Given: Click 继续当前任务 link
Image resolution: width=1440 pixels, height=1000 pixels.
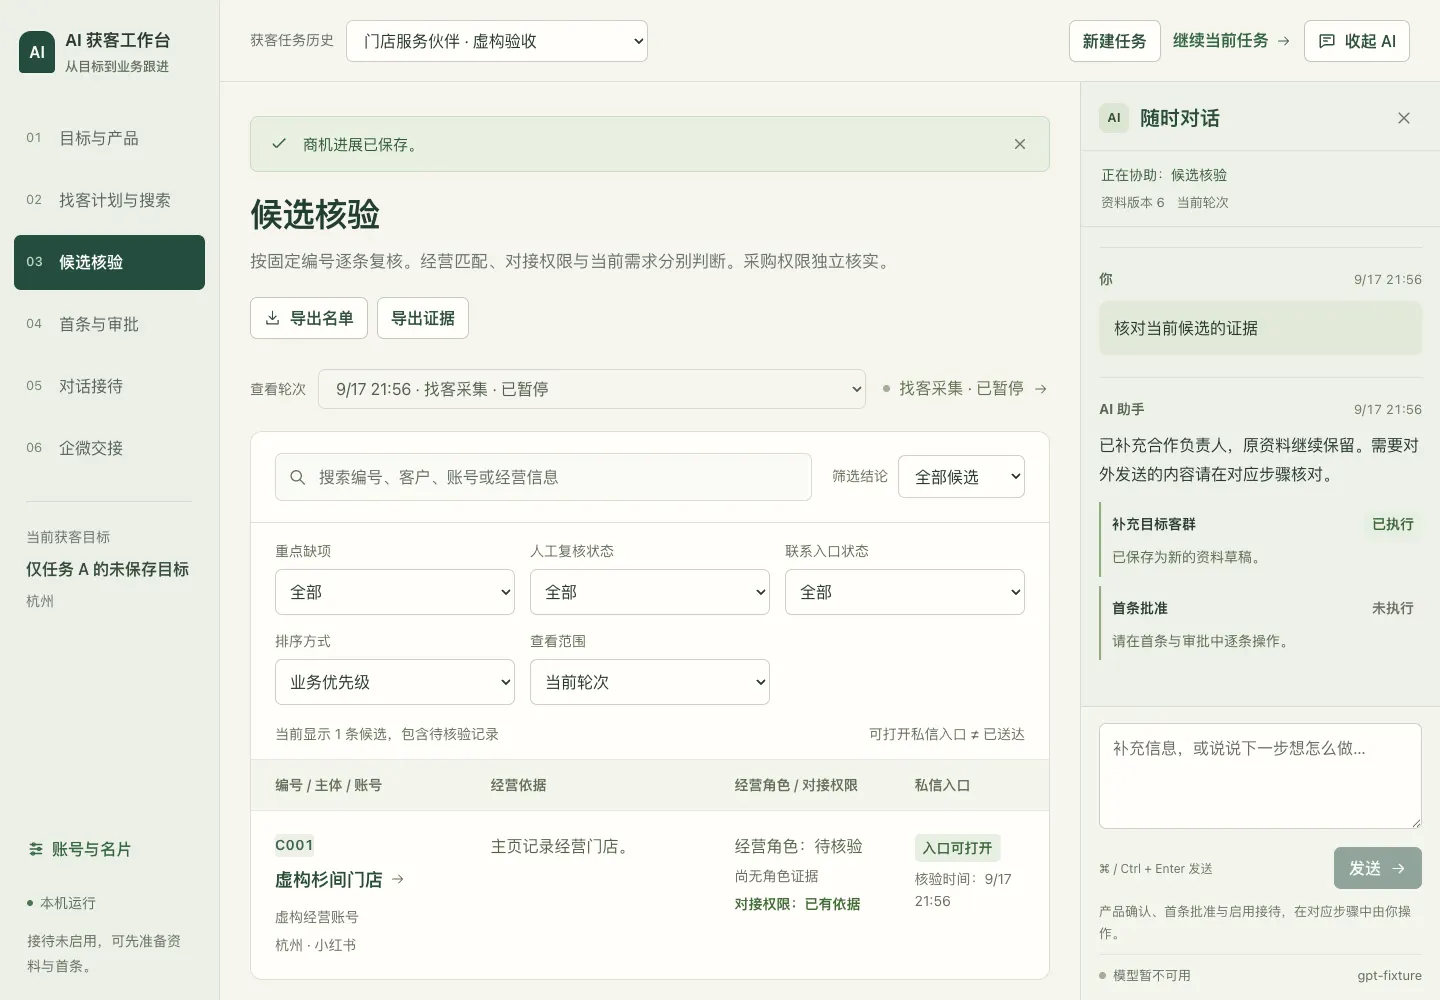Looking at the screenshot, I should (1231, 41).
